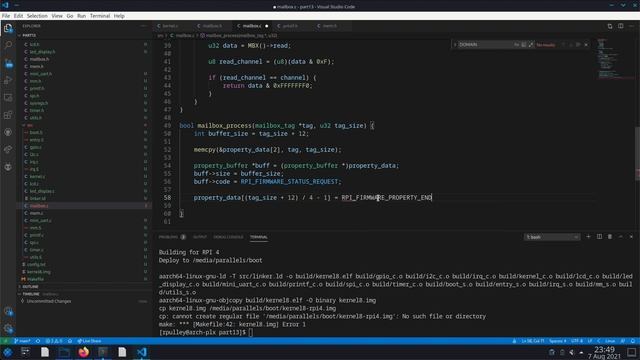Click the git branch indicator in status bar

coord(22,341)
